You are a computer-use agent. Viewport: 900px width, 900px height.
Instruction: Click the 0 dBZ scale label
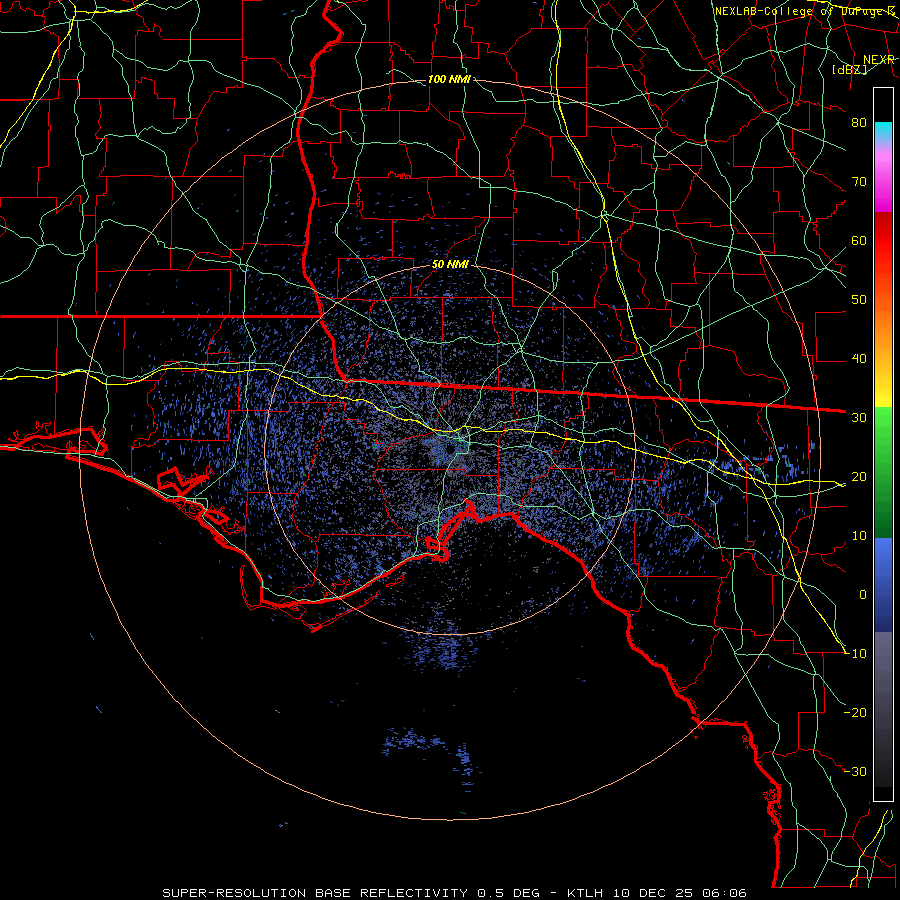tap(863, 595)
